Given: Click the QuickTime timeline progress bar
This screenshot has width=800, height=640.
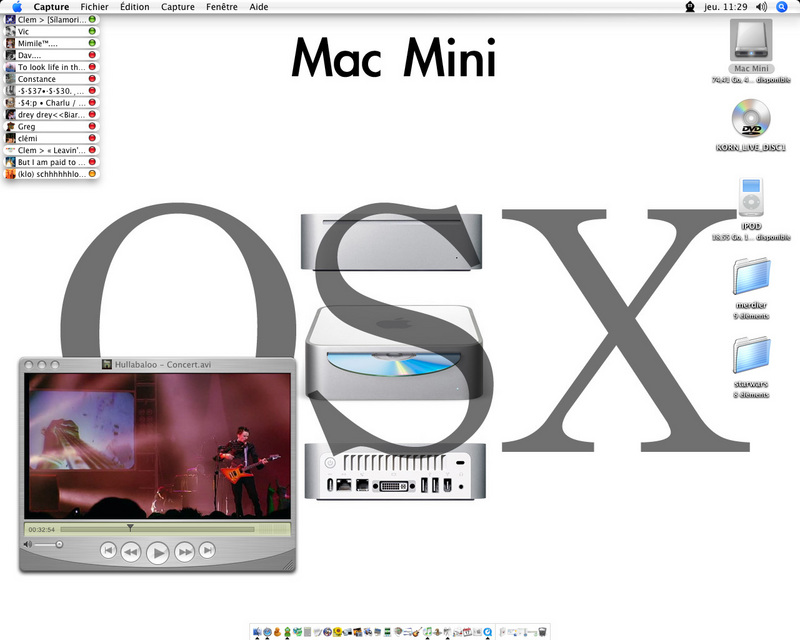Looking at the screenshot, I should click(x=157, y=530).
